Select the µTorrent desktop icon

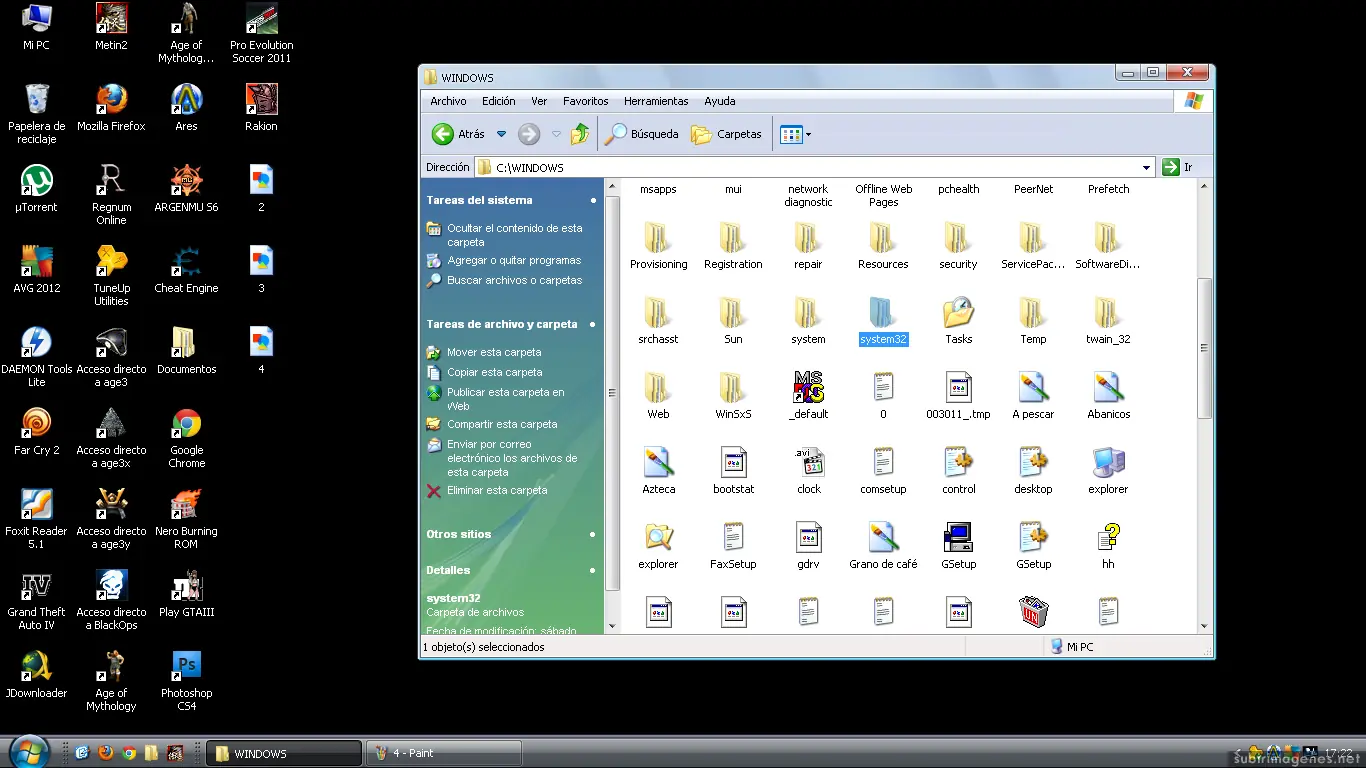click(x=37, y=189)
